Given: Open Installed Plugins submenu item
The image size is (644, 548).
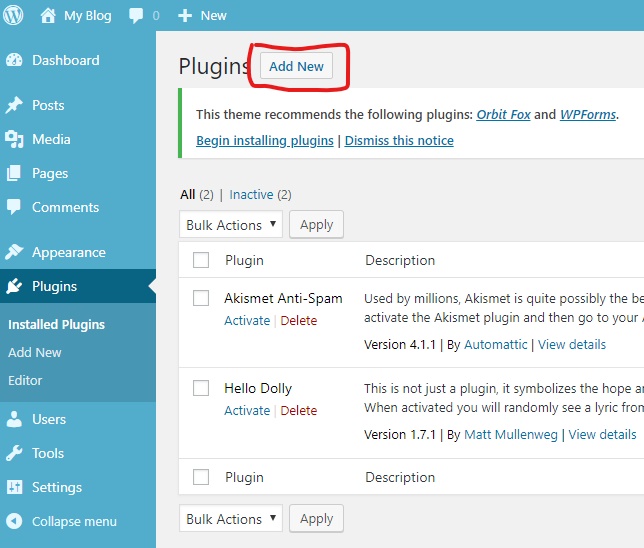Looking at the screenshot, I should click(x=57, y=325).
